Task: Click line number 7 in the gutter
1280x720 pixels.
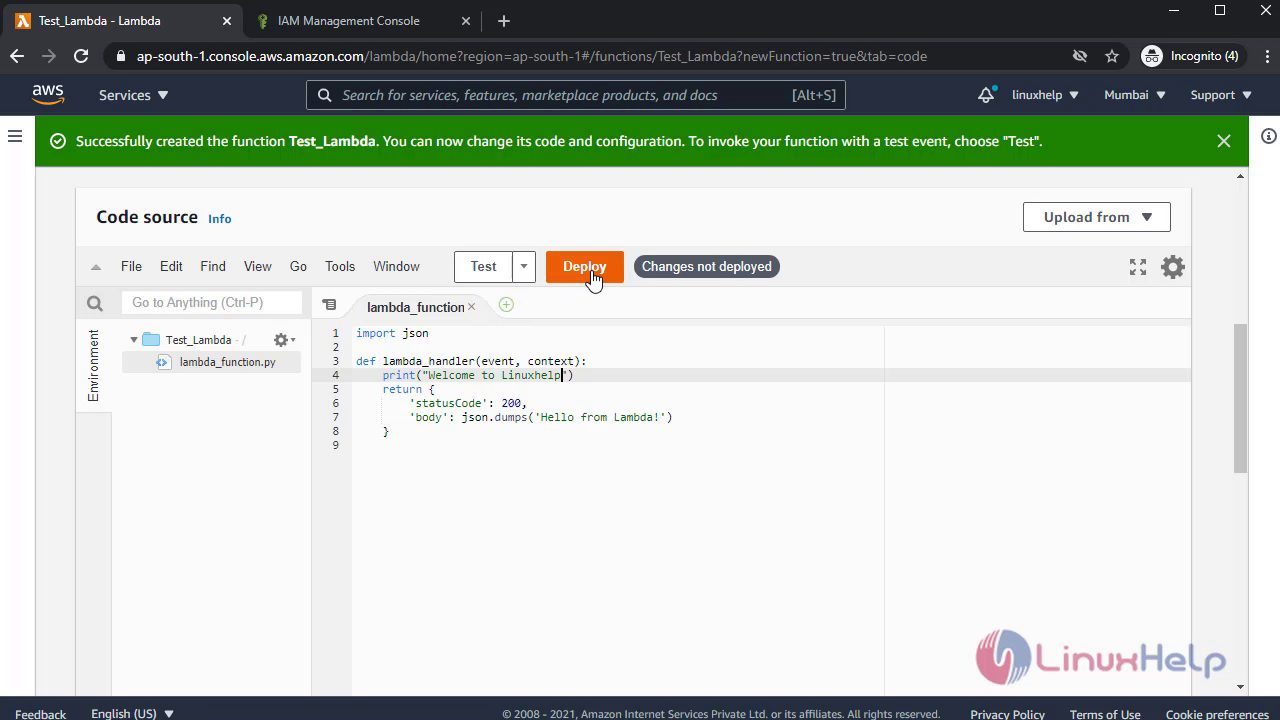Action: tap(335, 417)
